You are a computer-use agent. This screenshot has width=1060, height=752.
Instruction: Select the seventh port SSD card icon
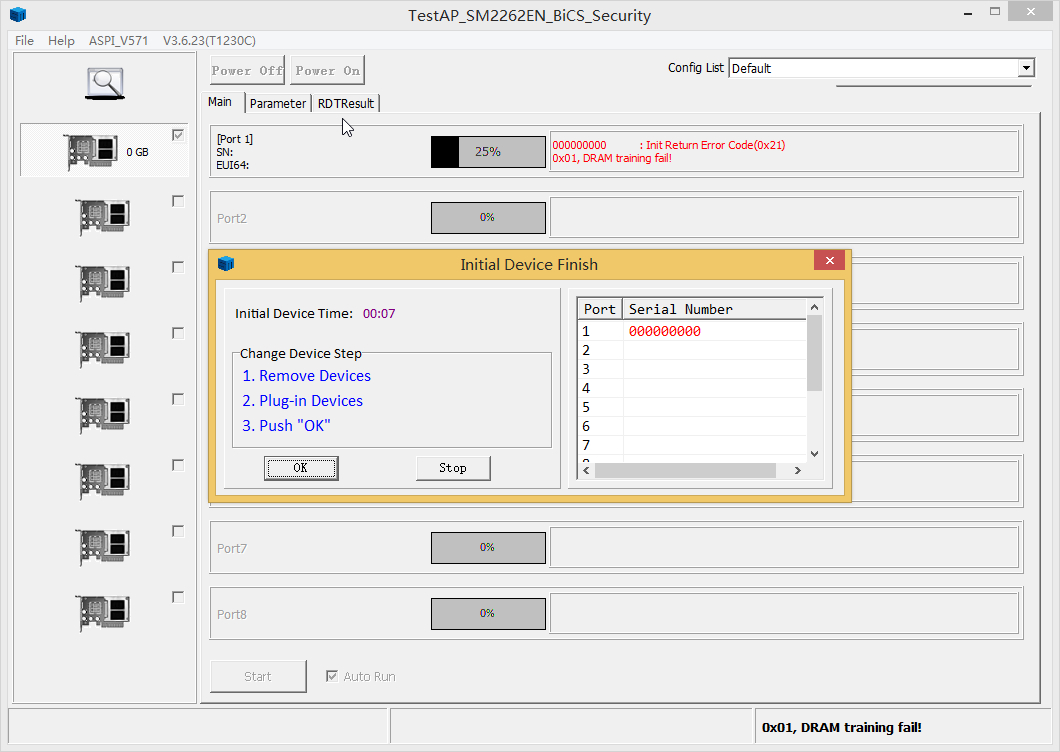click(104, 547)
